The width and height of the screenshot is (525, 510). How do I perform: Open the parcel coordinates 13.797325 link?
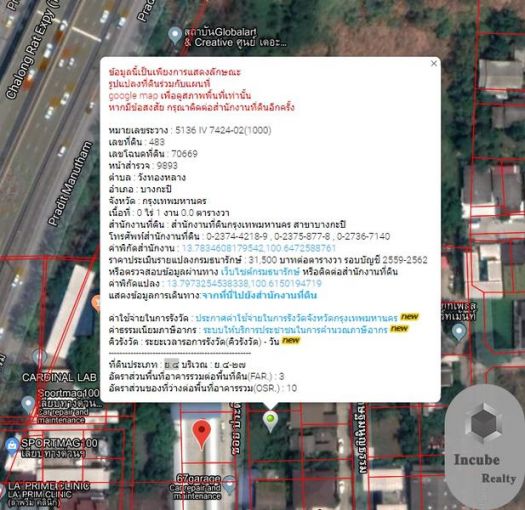pos(244,283)
